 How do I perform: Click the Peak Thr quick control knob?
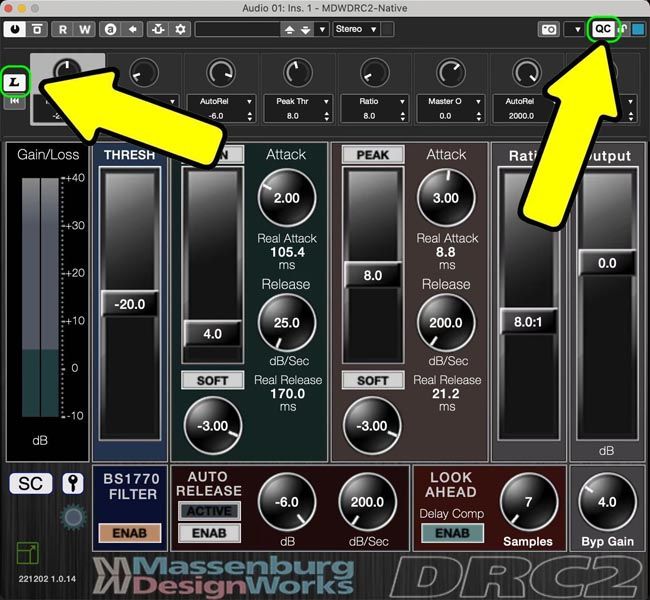(x=297, y=73)
